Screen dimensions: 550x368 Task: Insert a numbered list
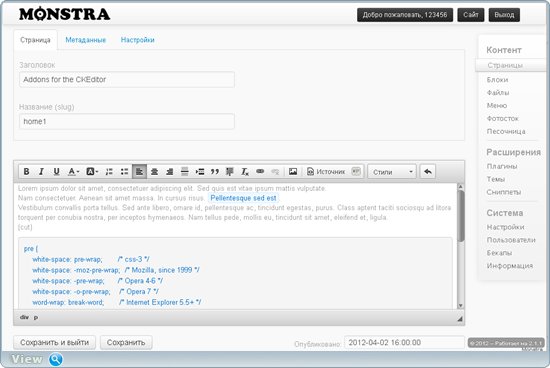coord(109,172)
